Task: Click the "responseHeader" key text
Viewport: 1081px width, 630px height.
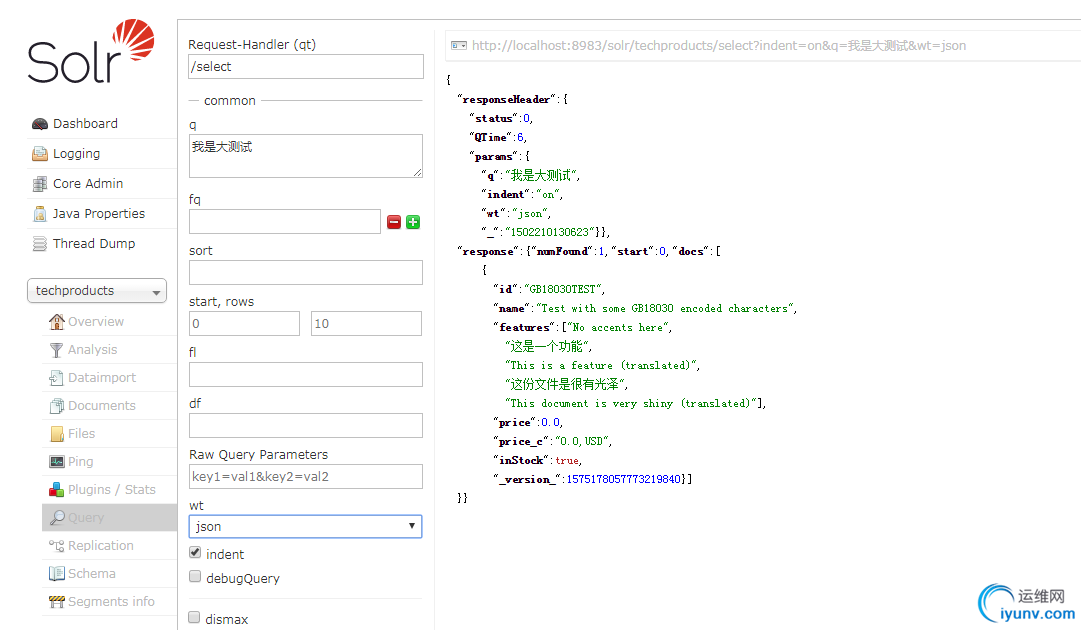Action: [x=507, y=99]
